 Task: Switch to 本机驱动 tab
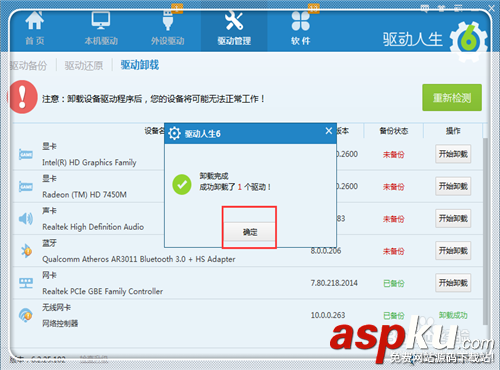[x=101, y=29]
